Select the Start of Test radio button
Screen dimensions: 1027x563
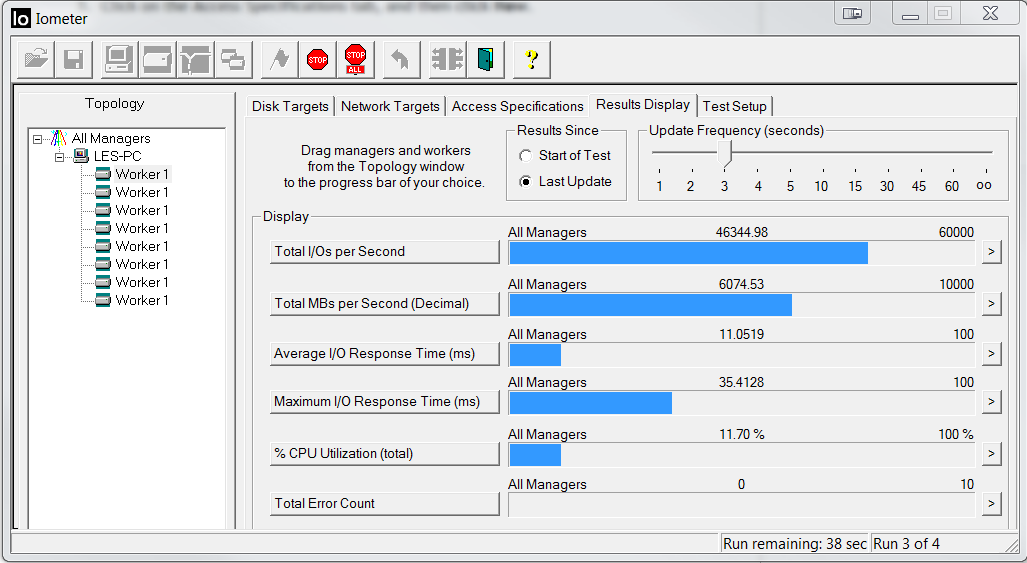[526, 156]
